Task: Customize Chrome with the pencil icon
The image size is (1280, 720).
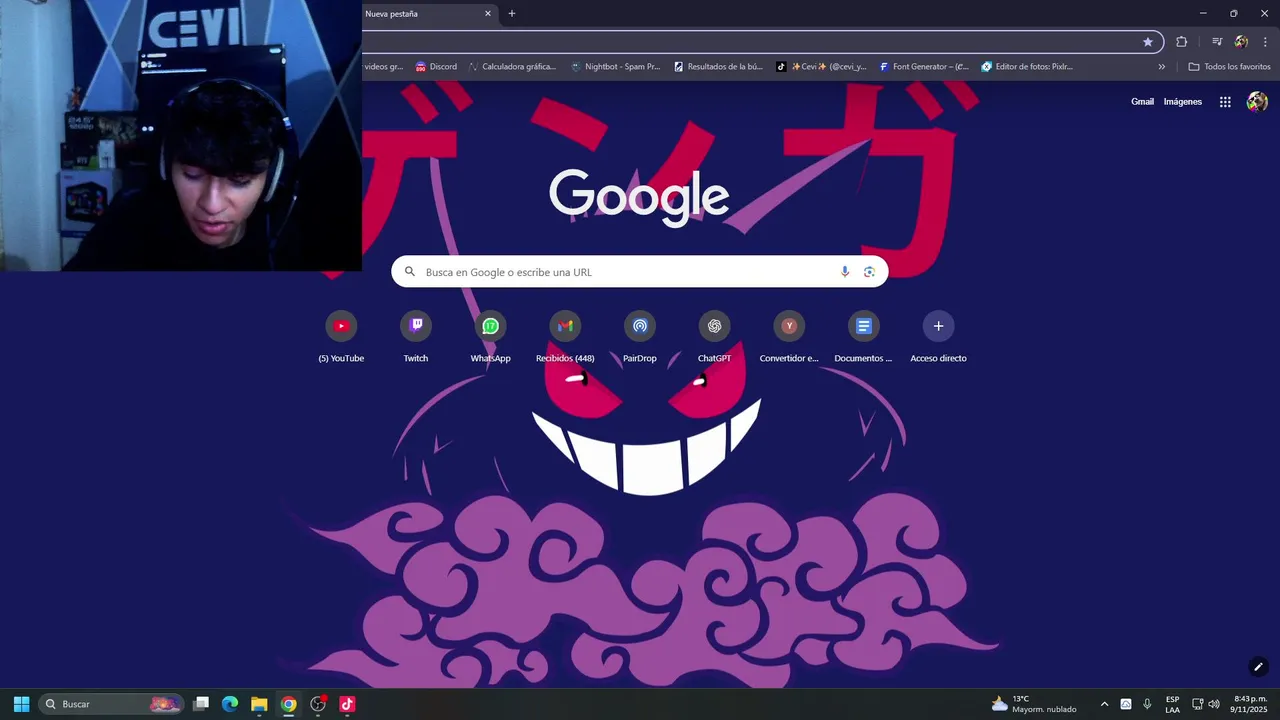Action: click(x=1258, y=667)
